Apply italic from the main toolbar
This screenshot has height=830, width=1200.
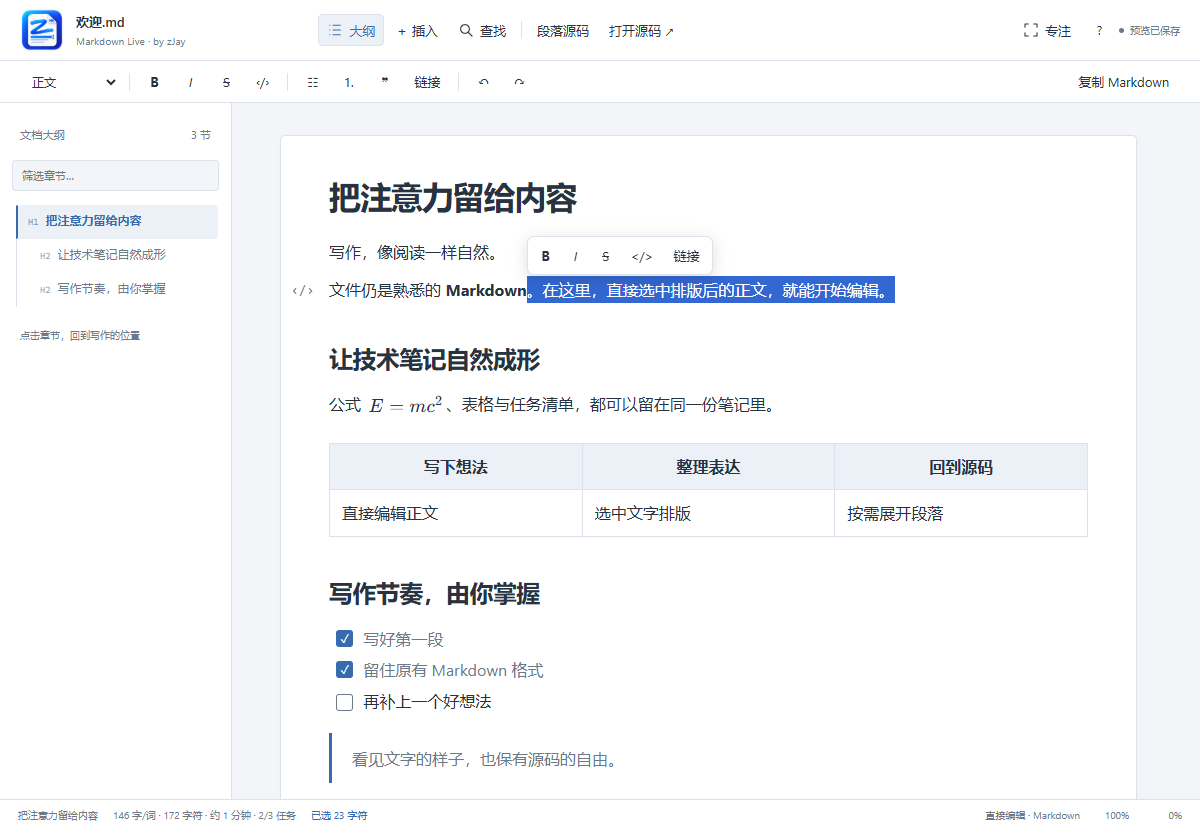tap(191, 82)
